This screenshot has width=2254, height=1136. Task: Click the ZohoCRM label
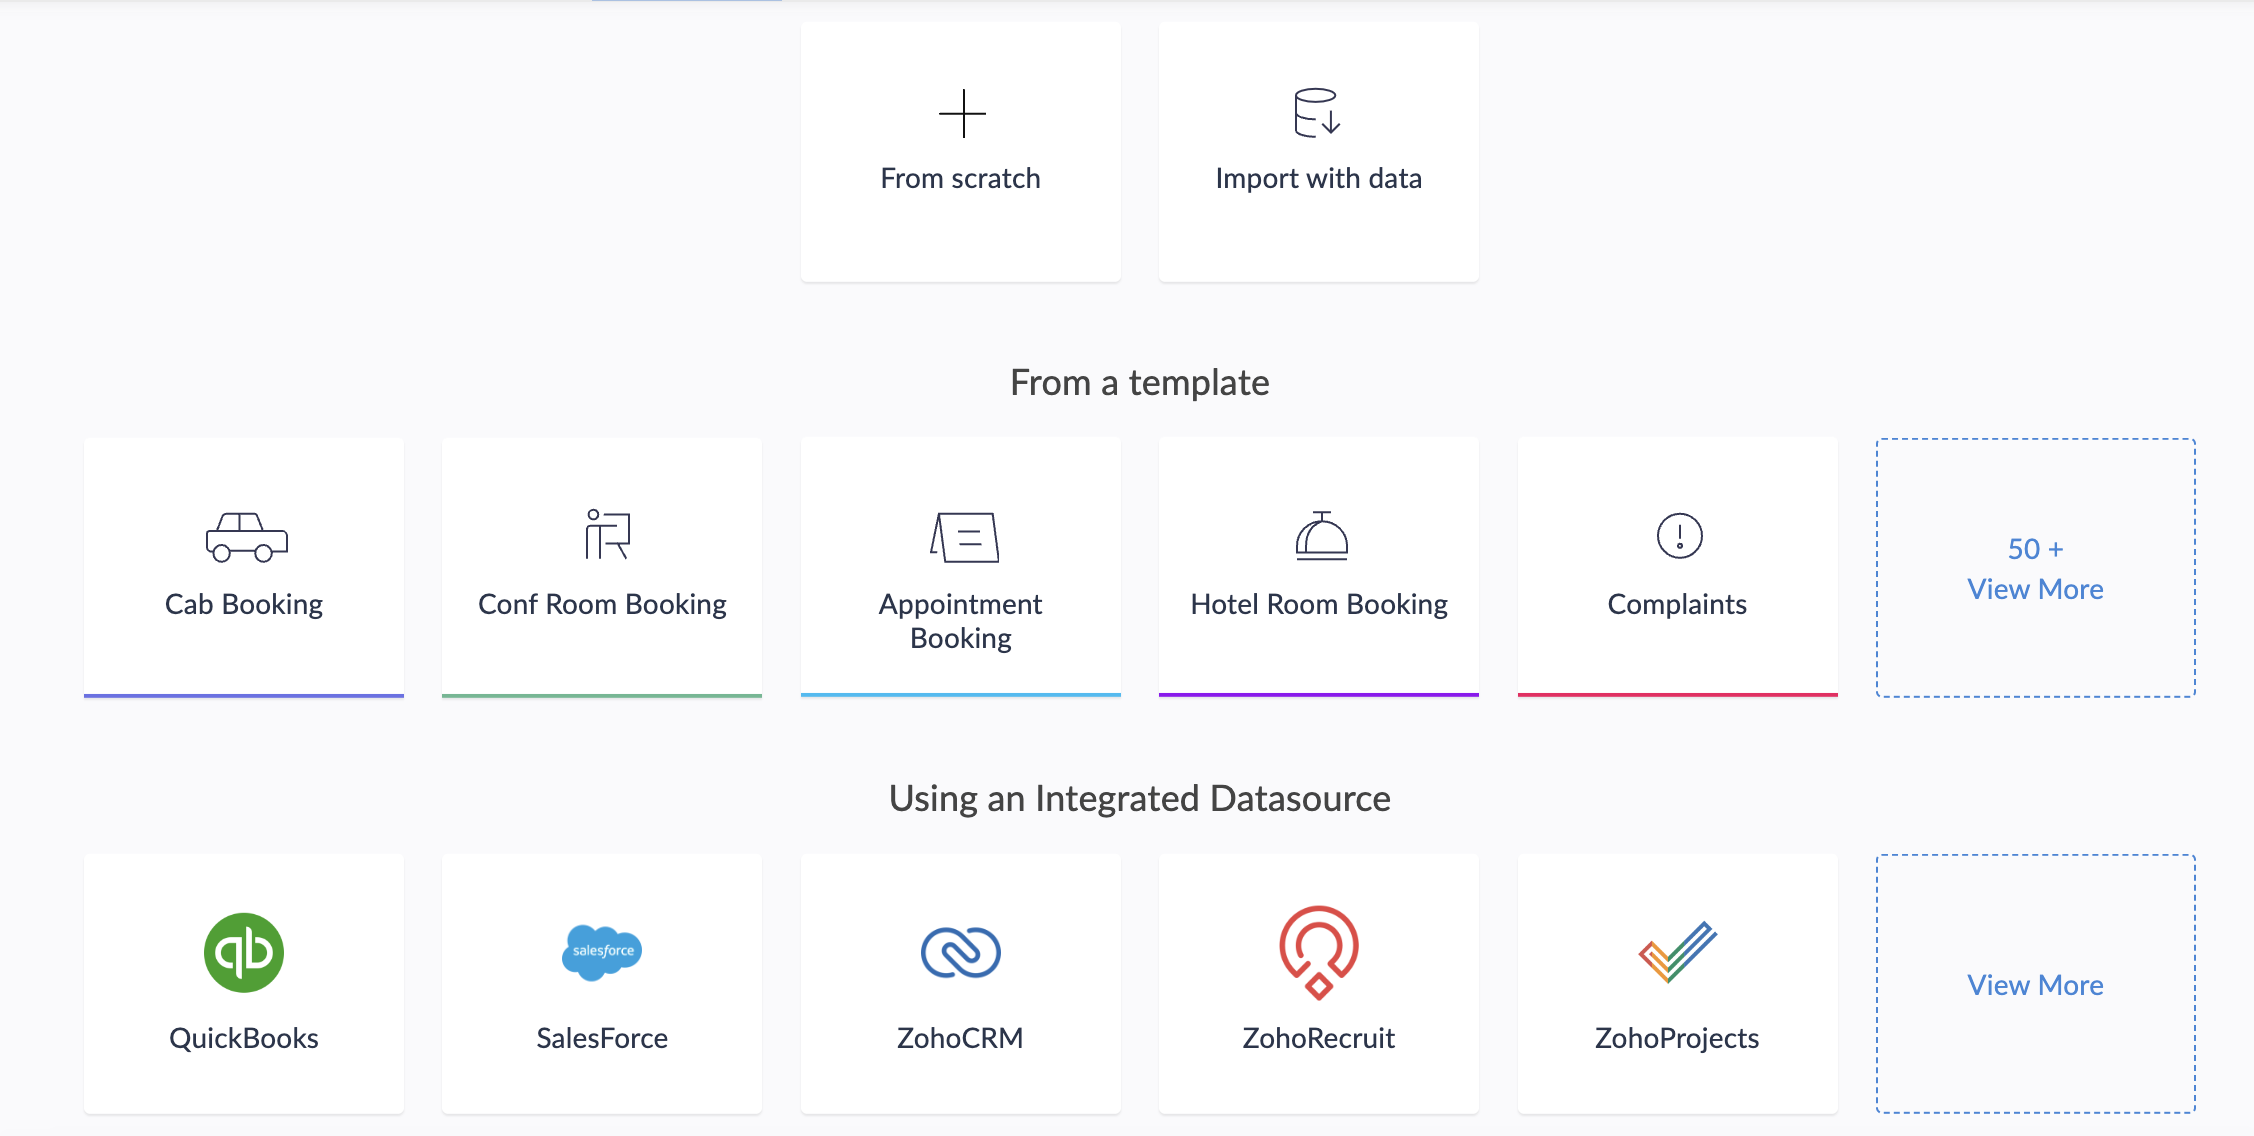[x=960, y=1038]
